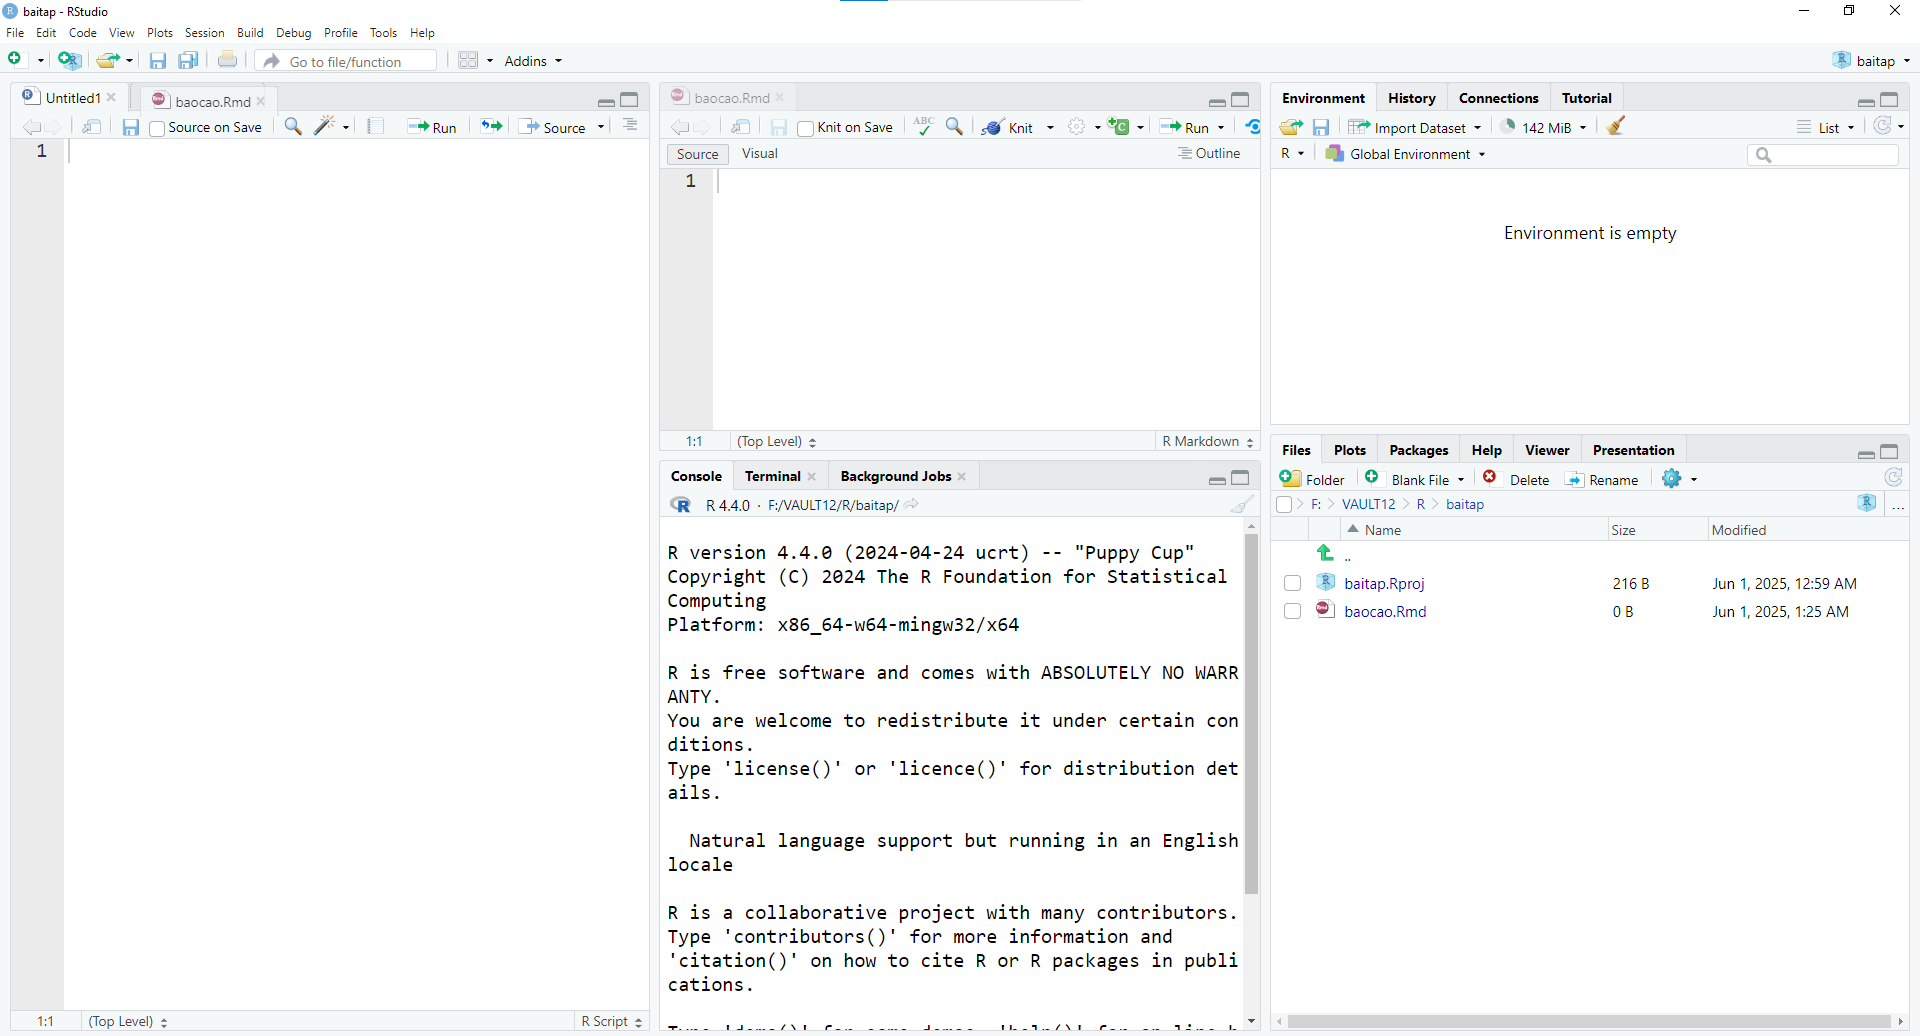Open the Tools menu
1920x1036 pixels.
(383, 33)
